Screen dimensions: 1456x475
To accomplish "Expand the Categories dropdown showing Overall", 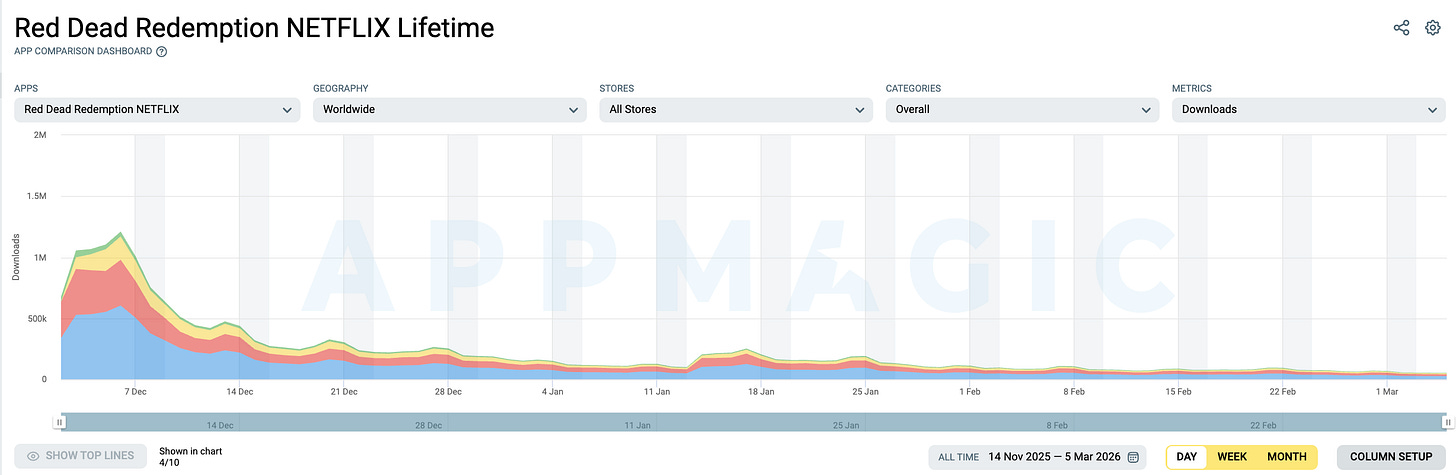I will coord(1022,109).
